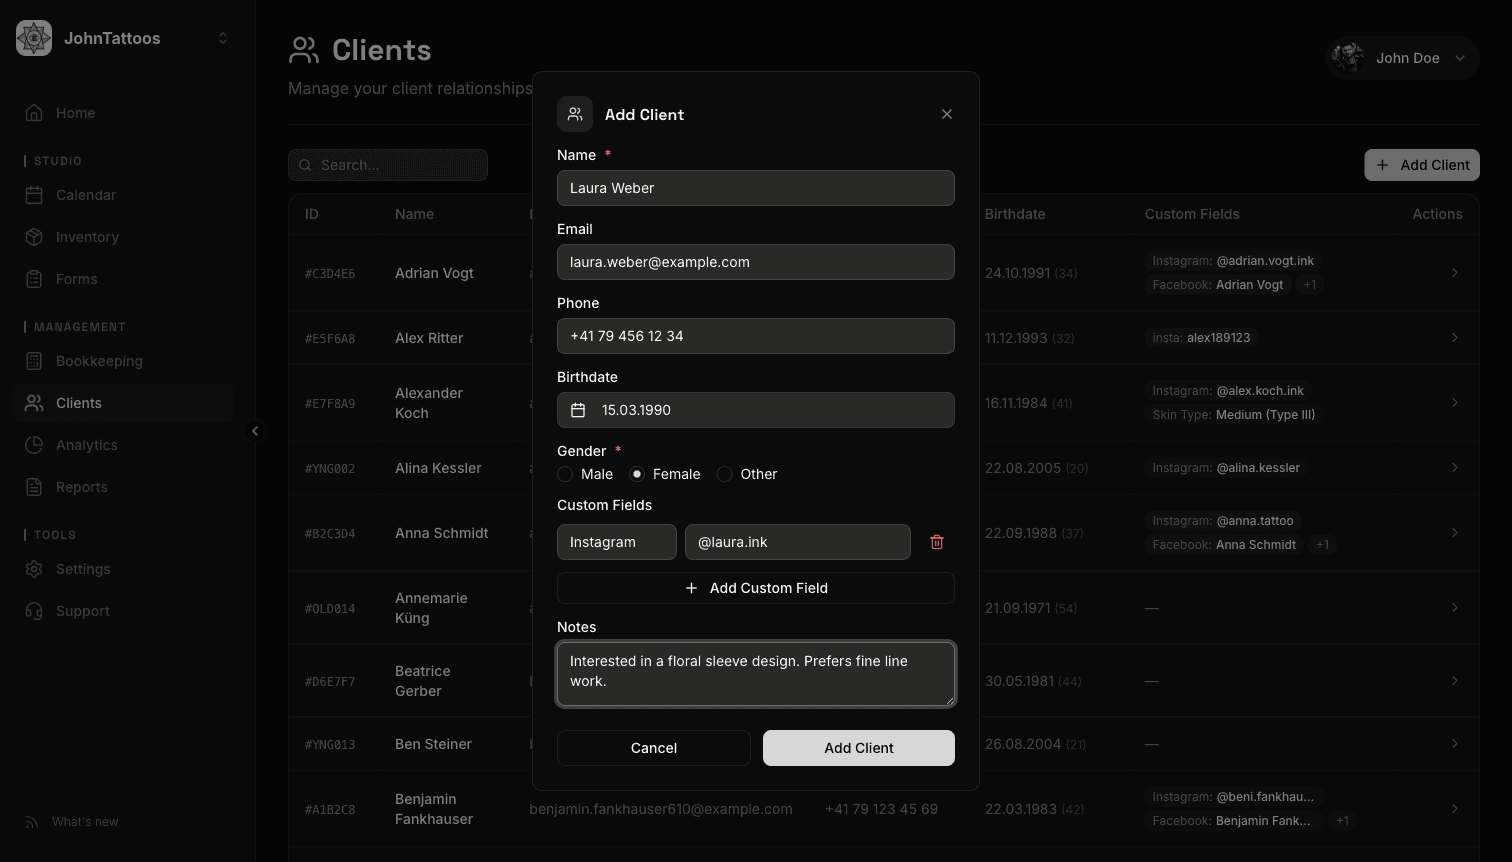Choose the Other gender option
The height and width of the screenshot is (862, 1512).
tap(724, 473)
